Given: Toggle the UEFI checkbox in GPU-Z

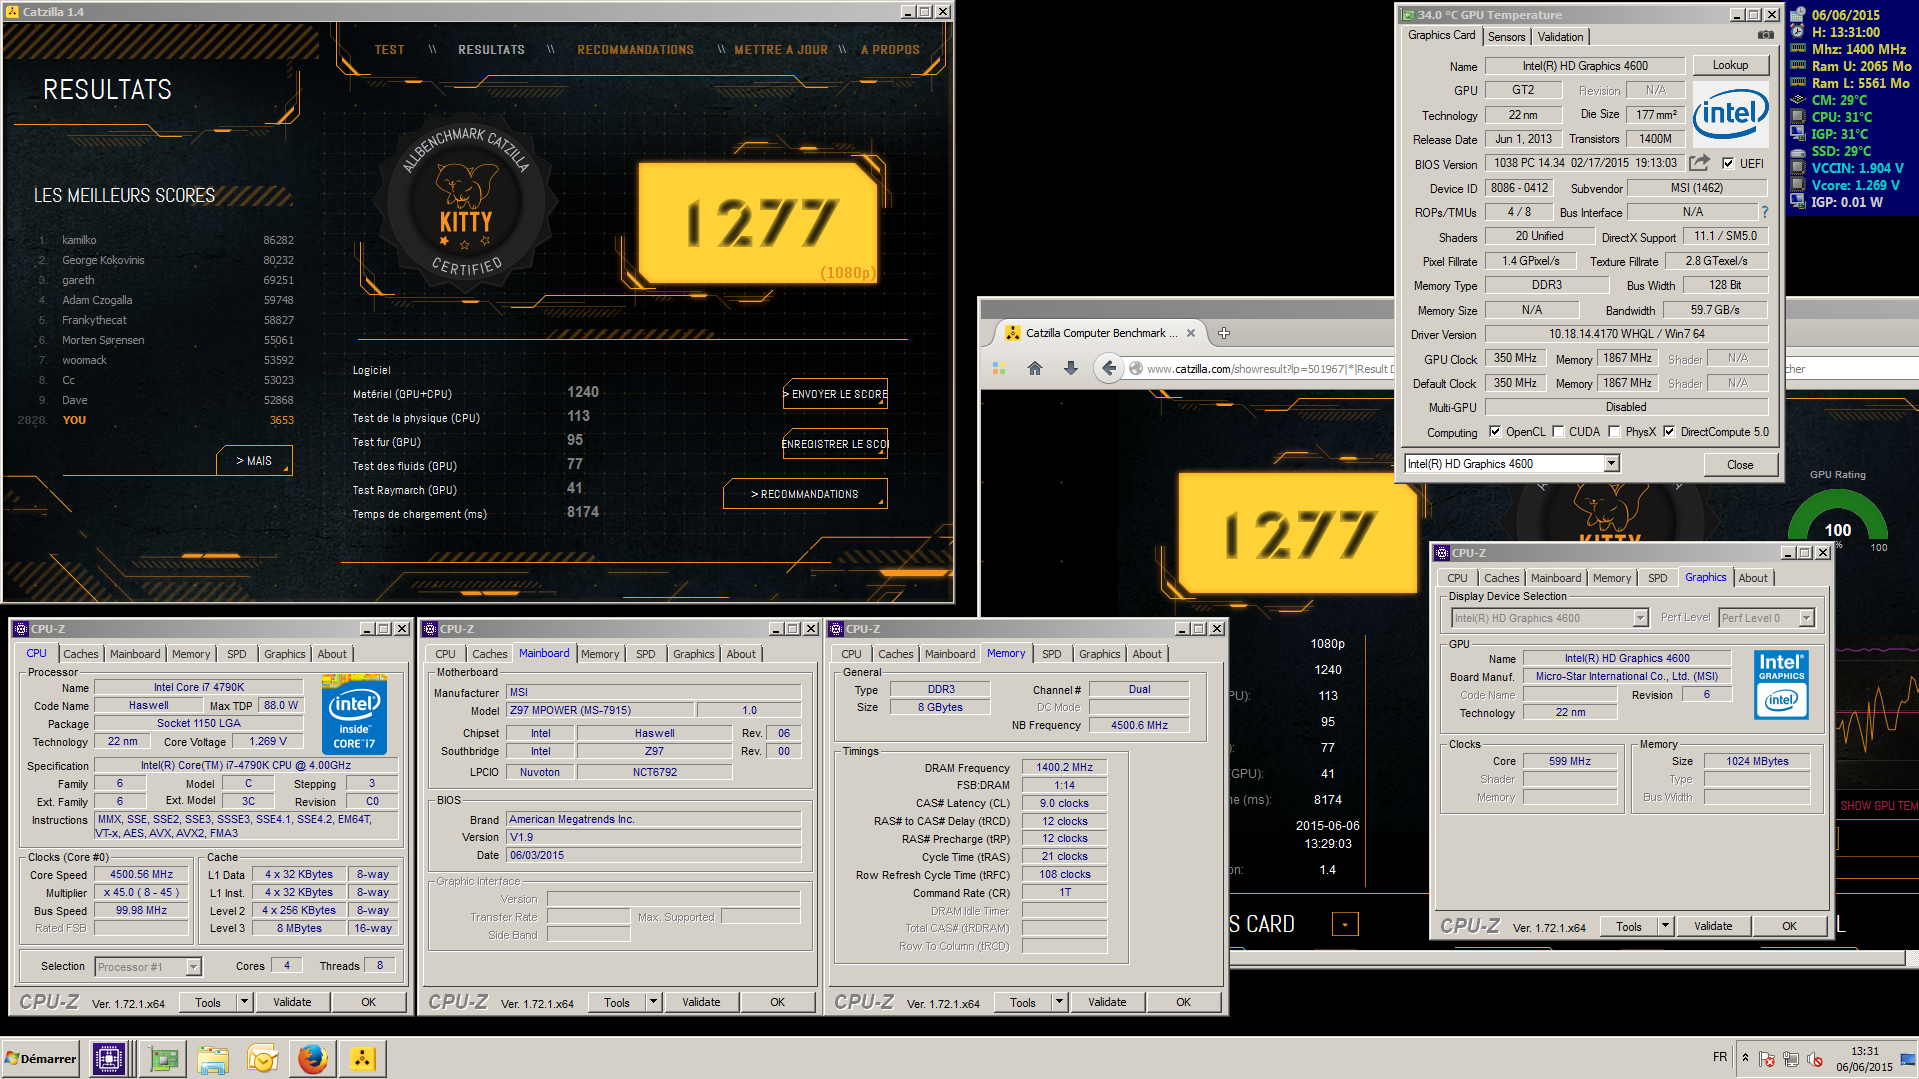Looking at the screenshot, I should coord(1728,163).
